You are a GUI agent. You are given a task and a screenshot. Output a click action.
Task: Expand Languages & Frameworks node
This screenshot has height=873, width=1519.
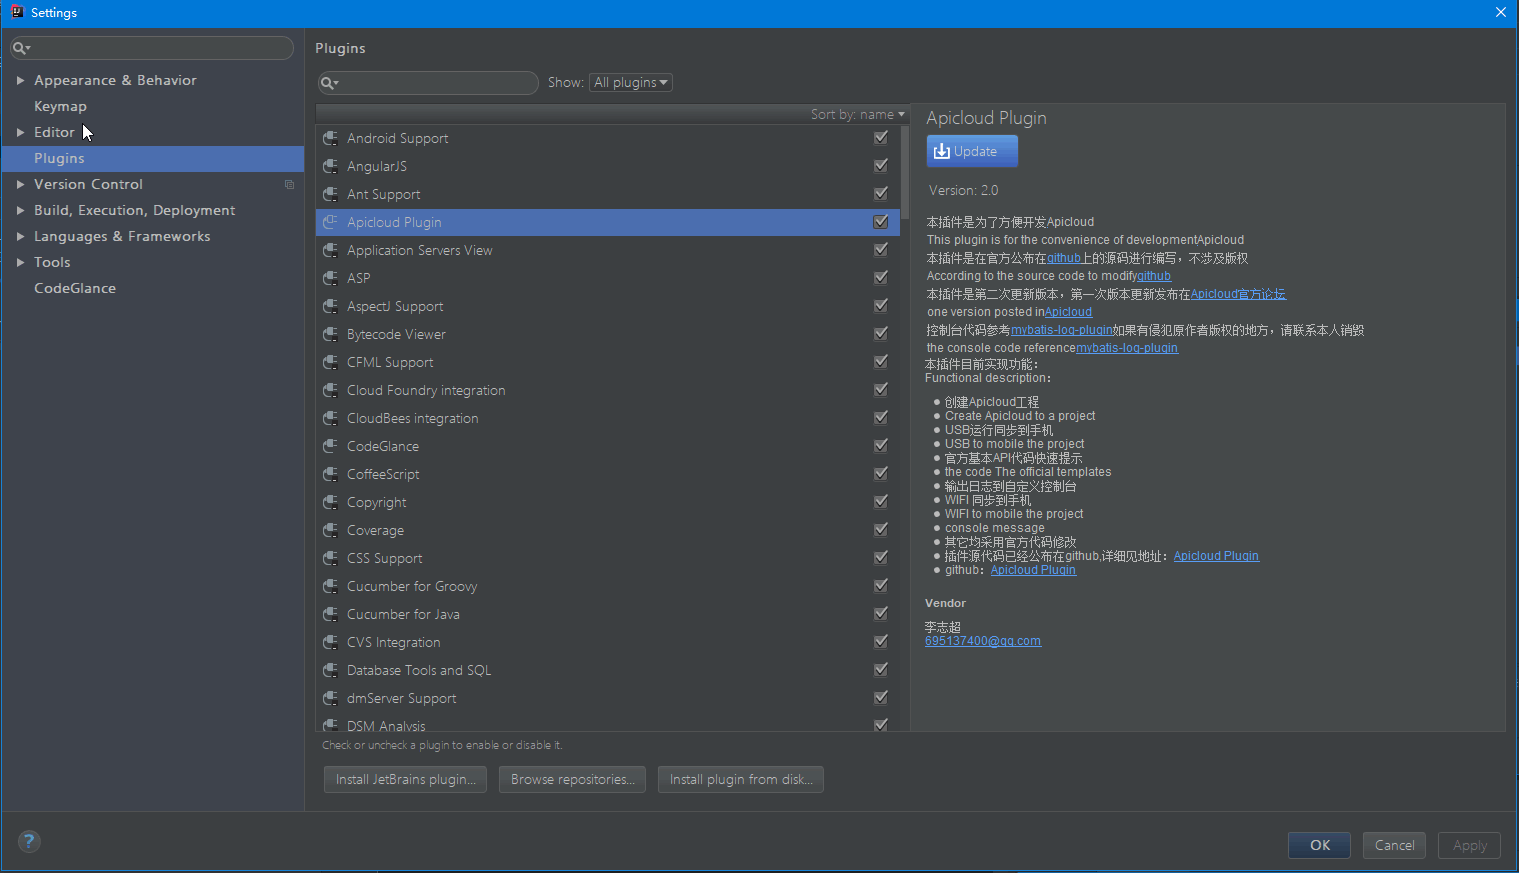coord(20,236)
